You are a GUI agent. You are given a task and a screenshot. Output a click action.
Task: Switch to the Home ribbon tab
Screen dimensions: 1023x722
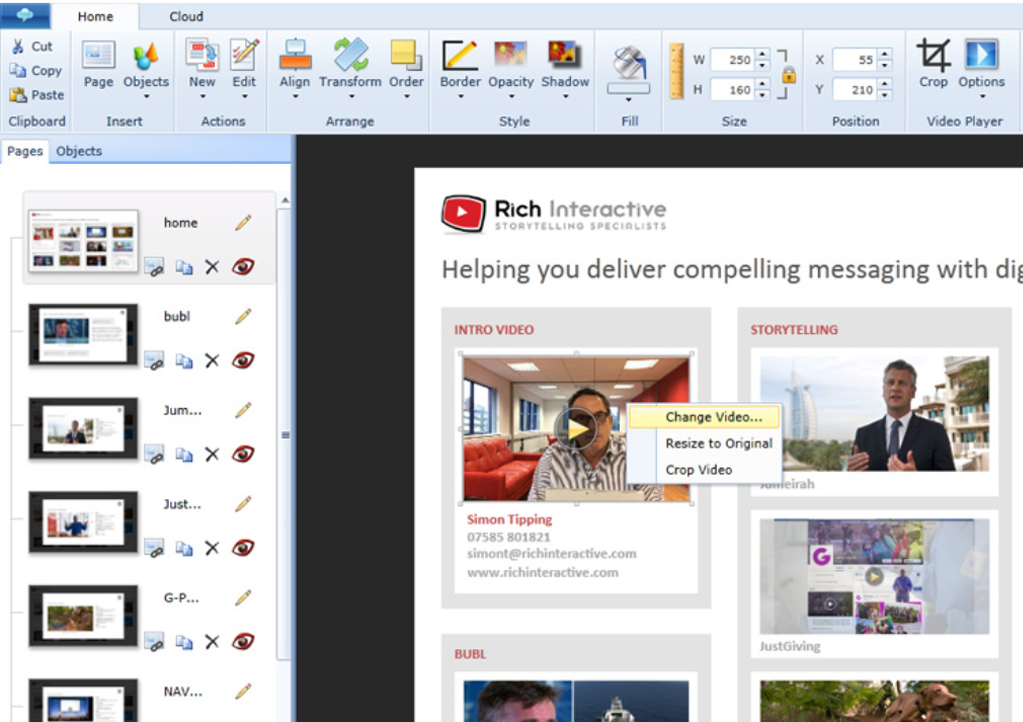95,16
